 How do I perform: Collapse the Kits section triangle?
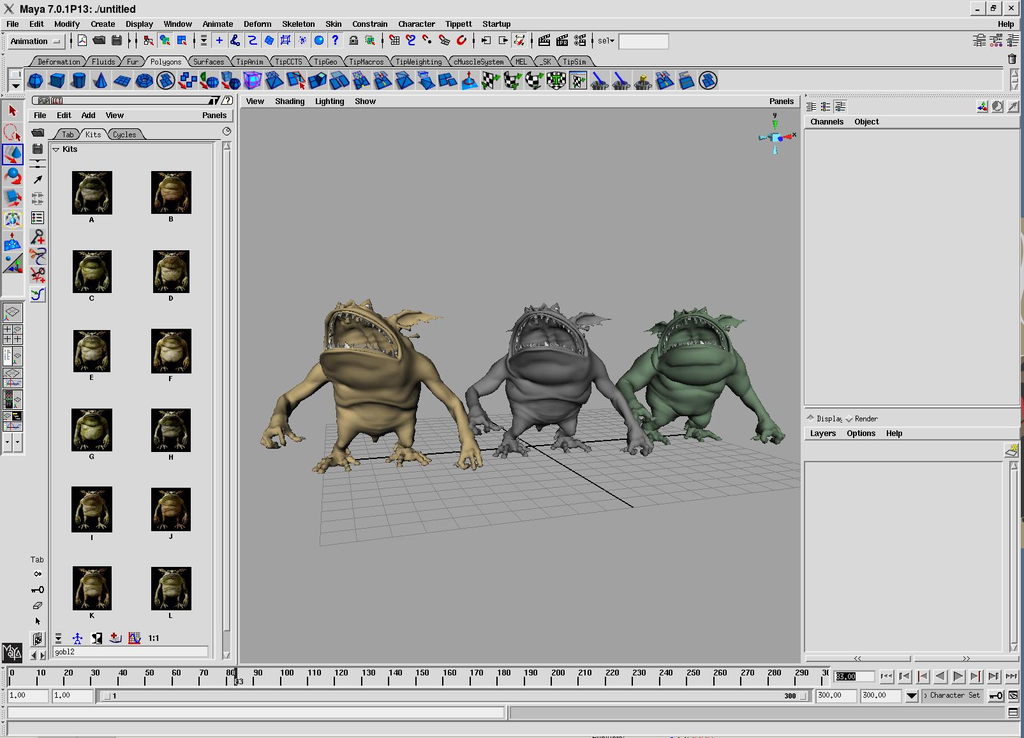[x=56, y=149]
